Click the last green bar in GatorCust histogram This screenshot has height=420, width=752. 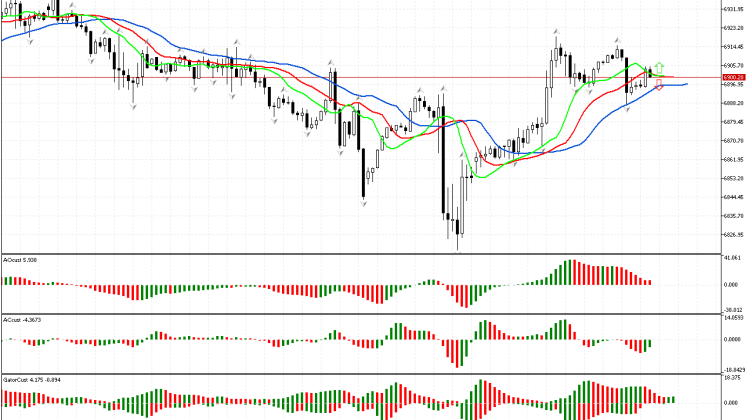click(x=672, y=398)
